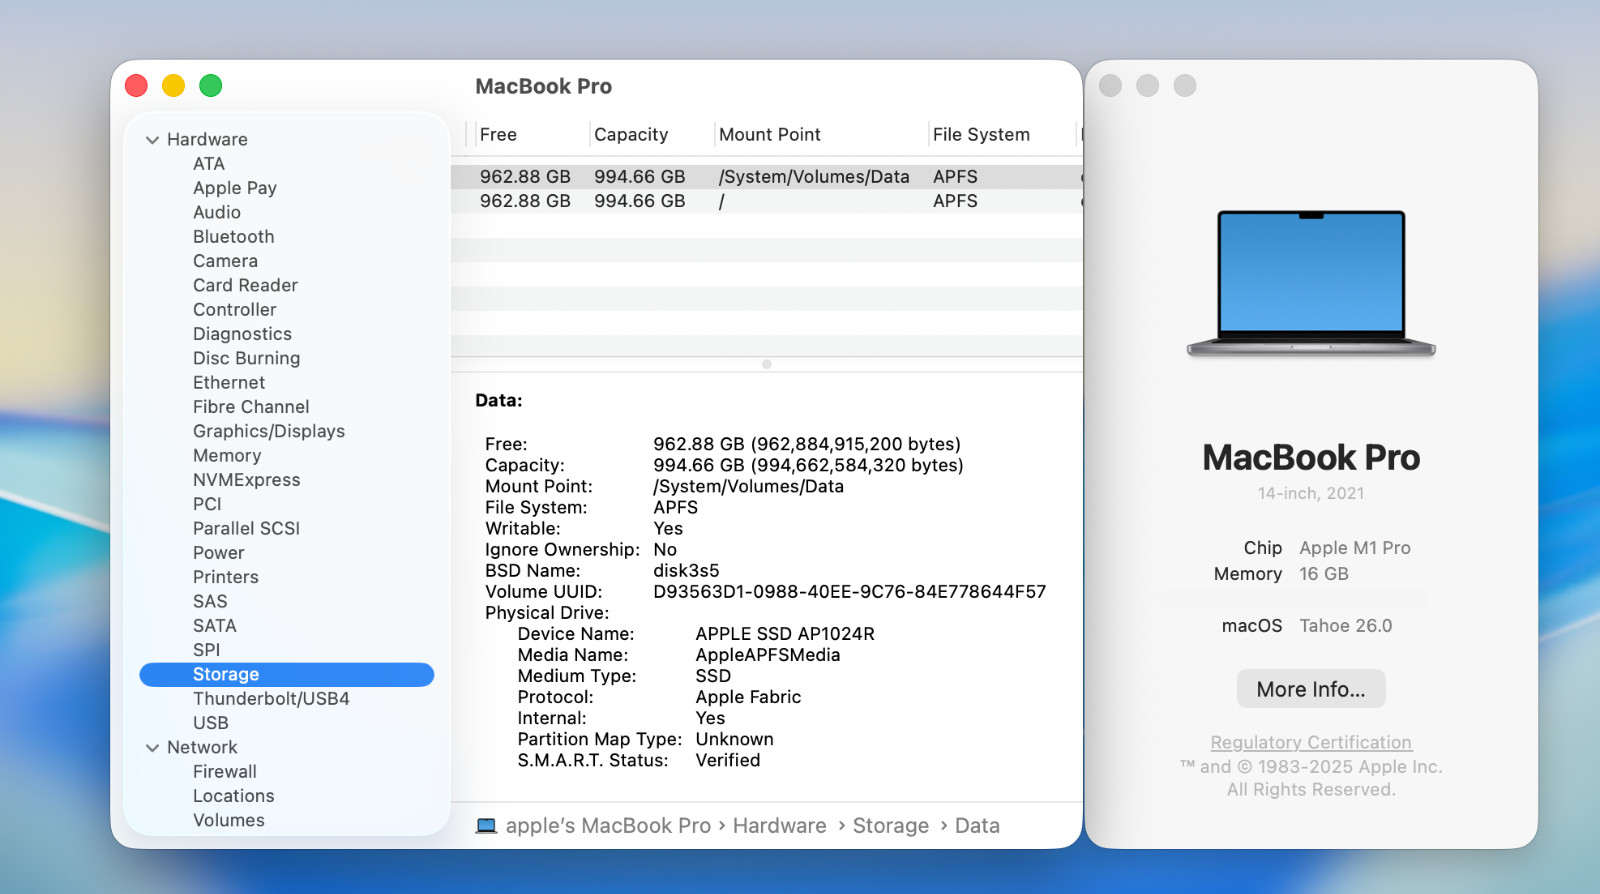The height and width of the screenshot is (894, 1600).
Task: Select Volumes under Network
Action: (229, 820)
